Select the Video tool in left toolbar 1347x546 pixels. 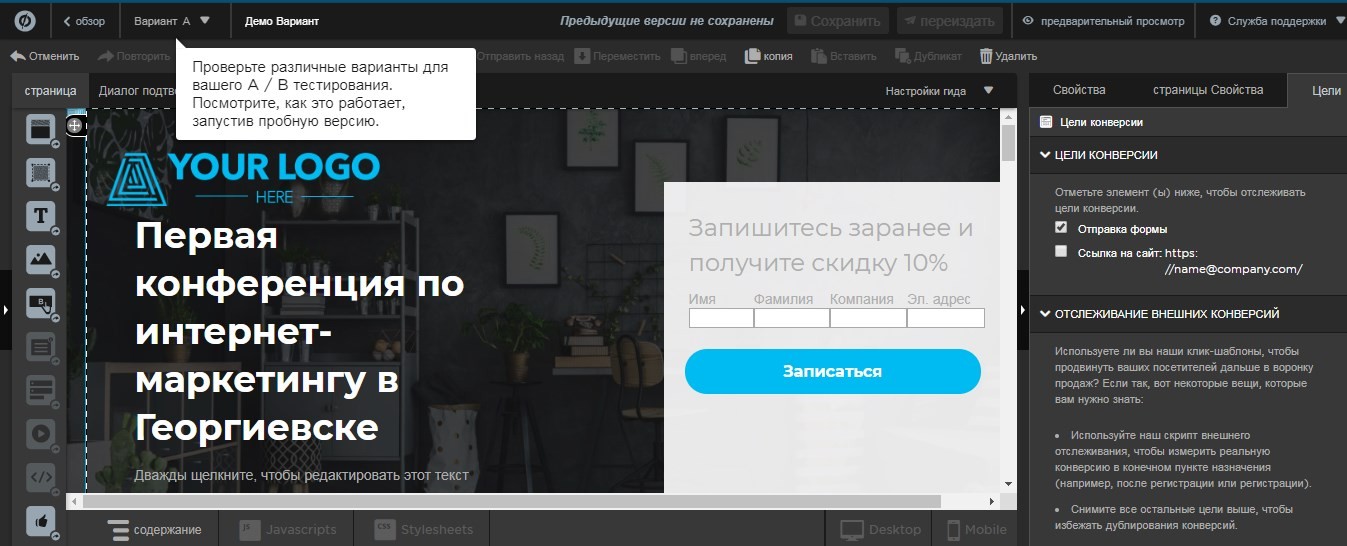40,434
